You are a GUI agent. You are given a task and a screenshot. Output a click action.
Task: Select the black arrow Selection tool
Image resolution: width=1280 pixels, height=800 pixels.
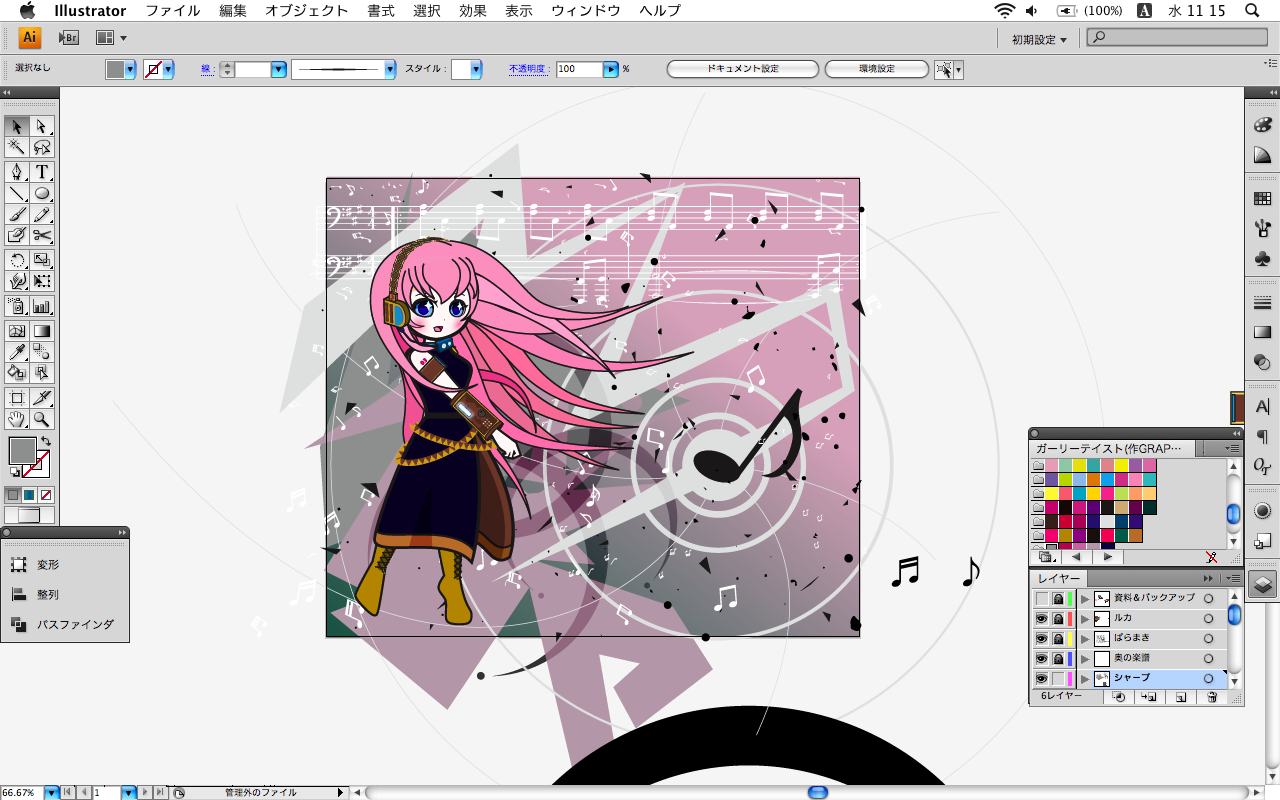[17, 126]
